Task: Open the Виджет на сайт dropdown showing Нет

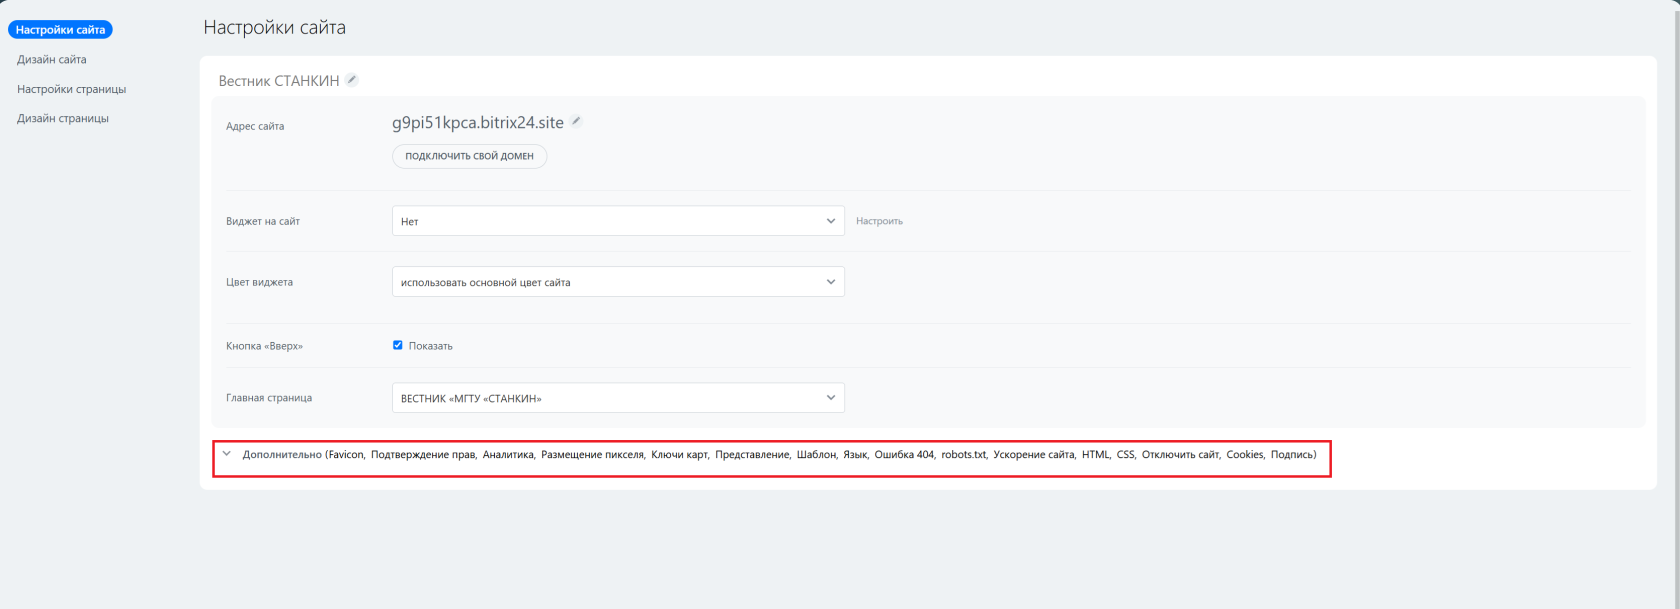Action: pos(618,221)
